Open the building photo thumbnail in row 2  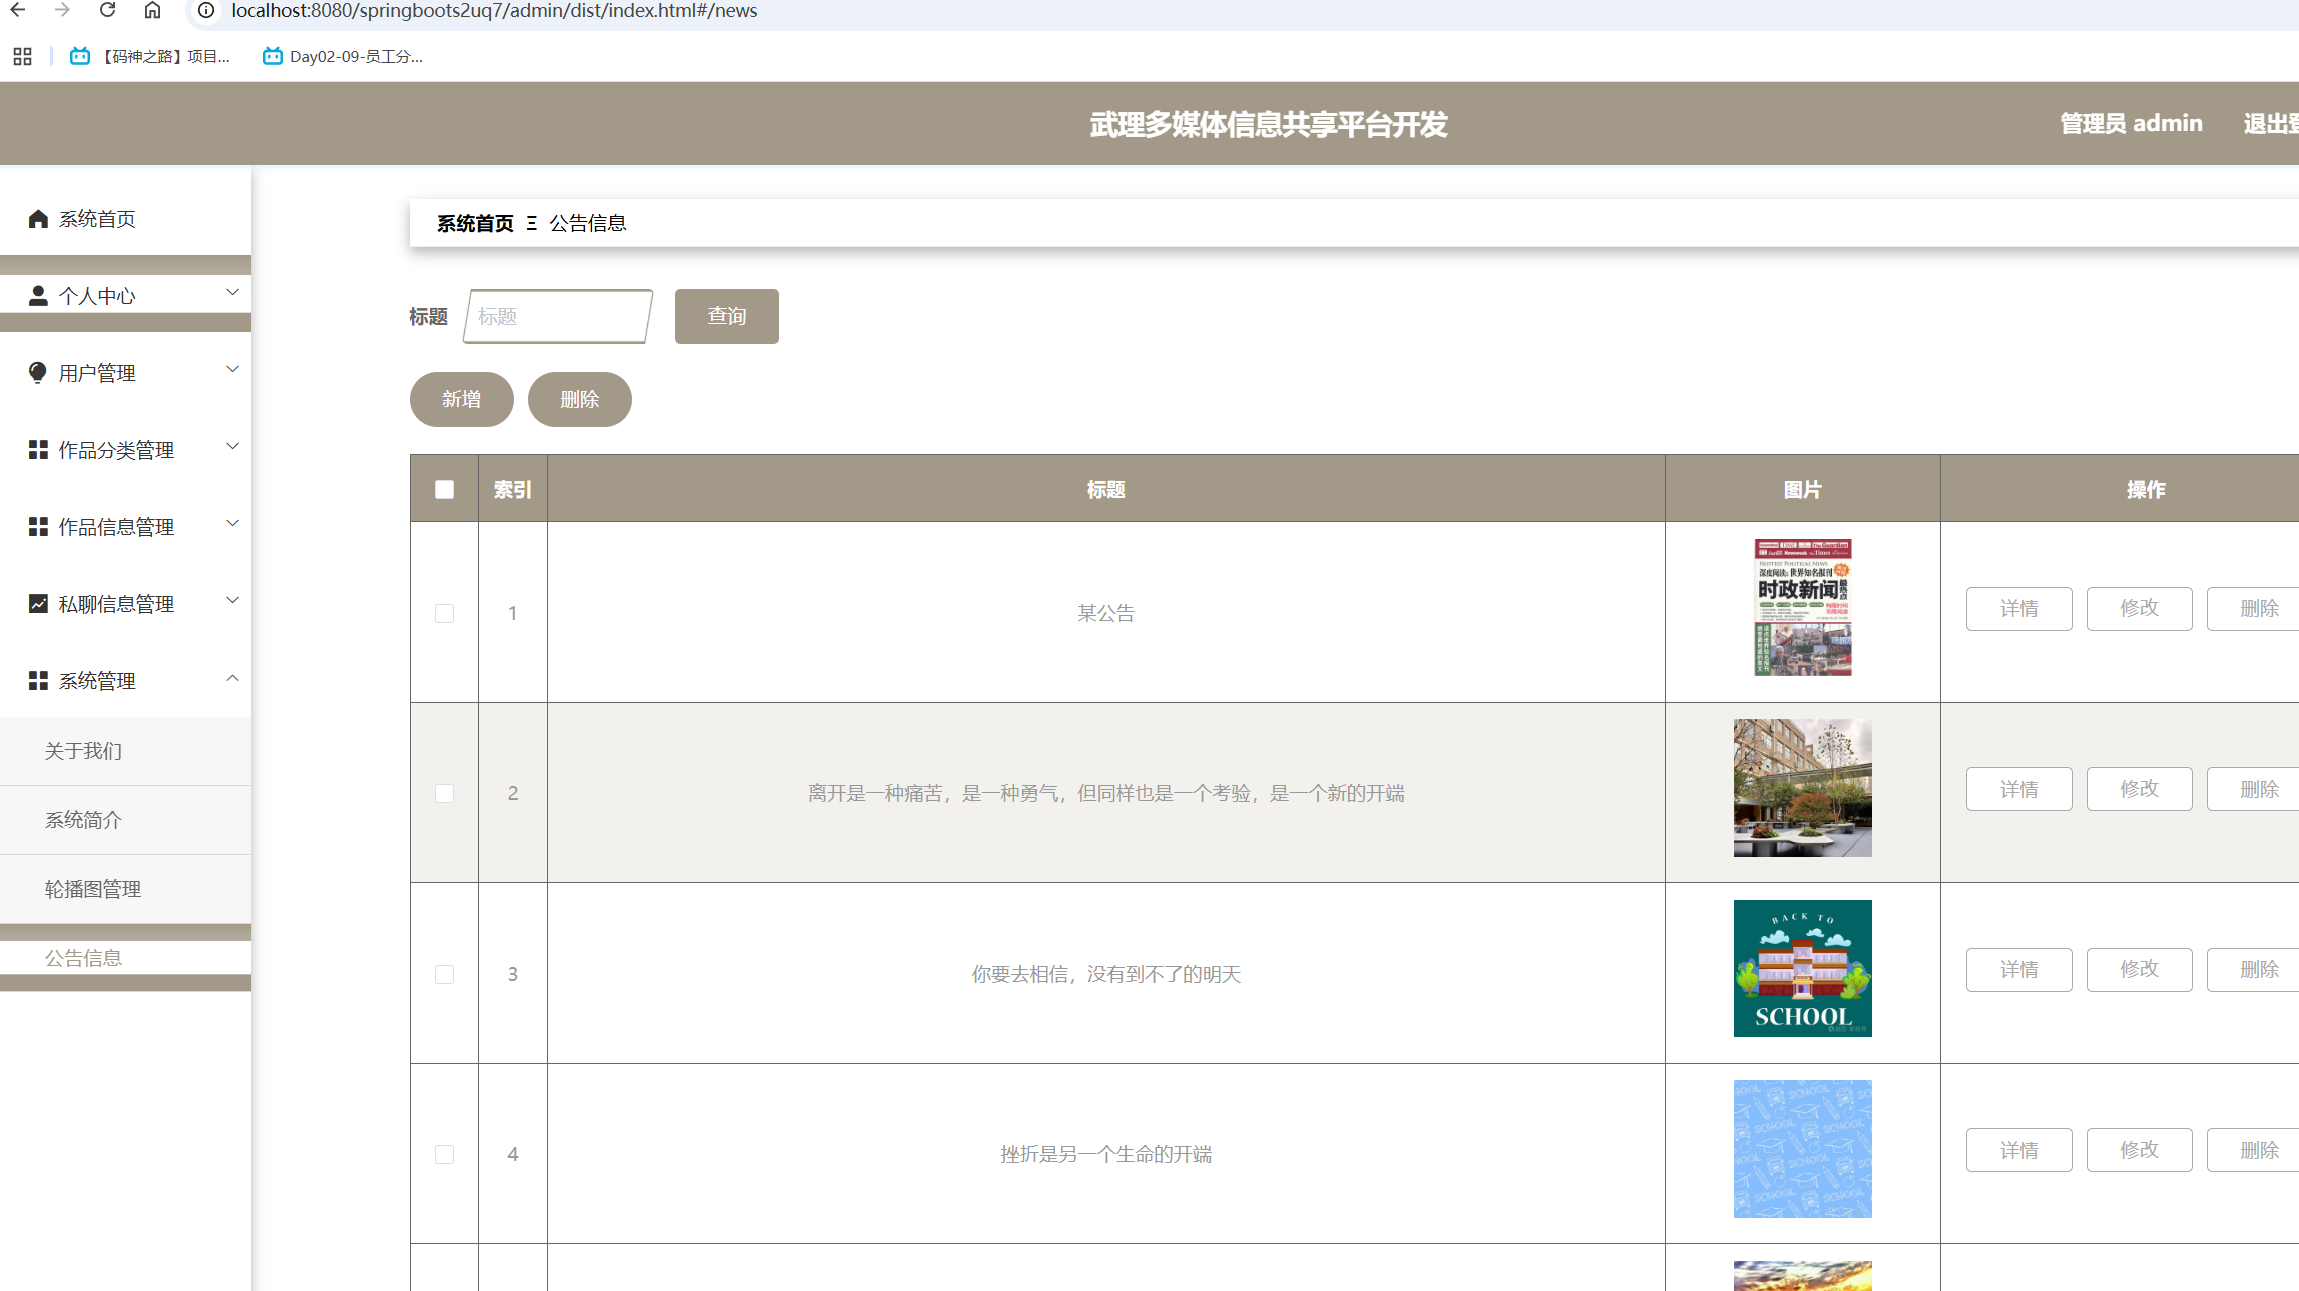coord(1803,788)
